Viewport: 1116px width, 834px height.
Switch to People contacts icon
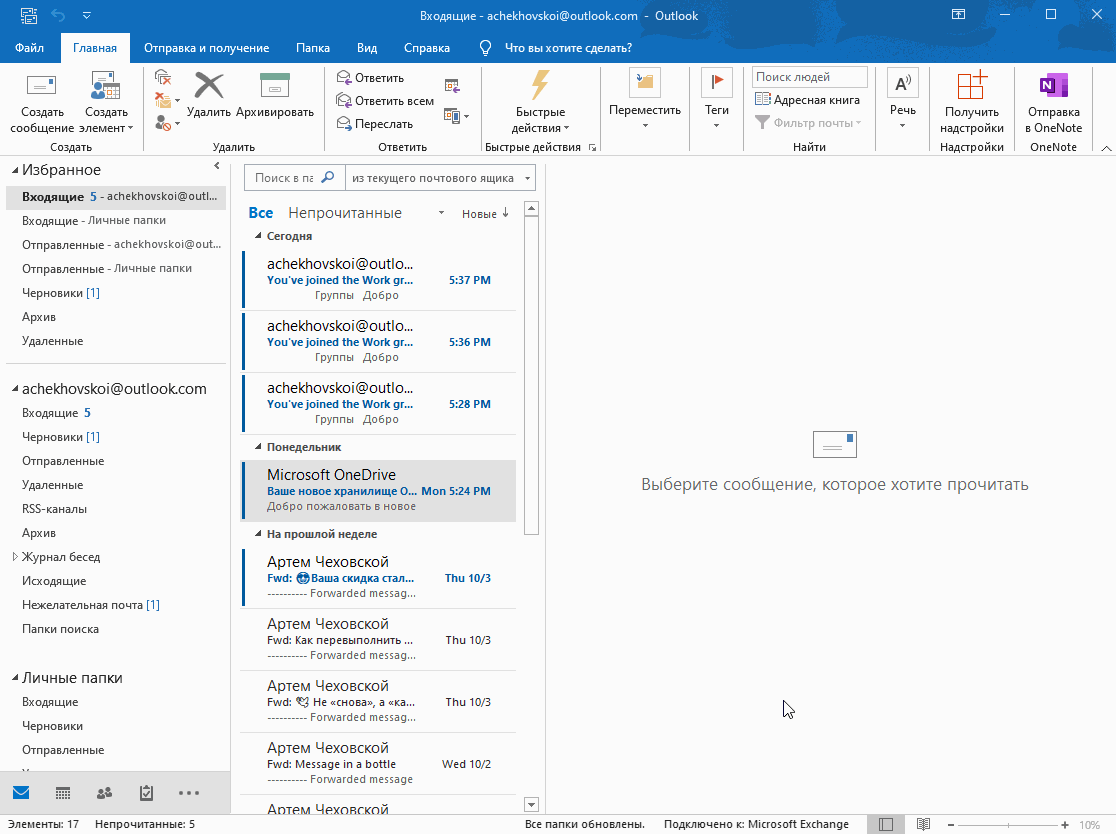coord(105,793)
